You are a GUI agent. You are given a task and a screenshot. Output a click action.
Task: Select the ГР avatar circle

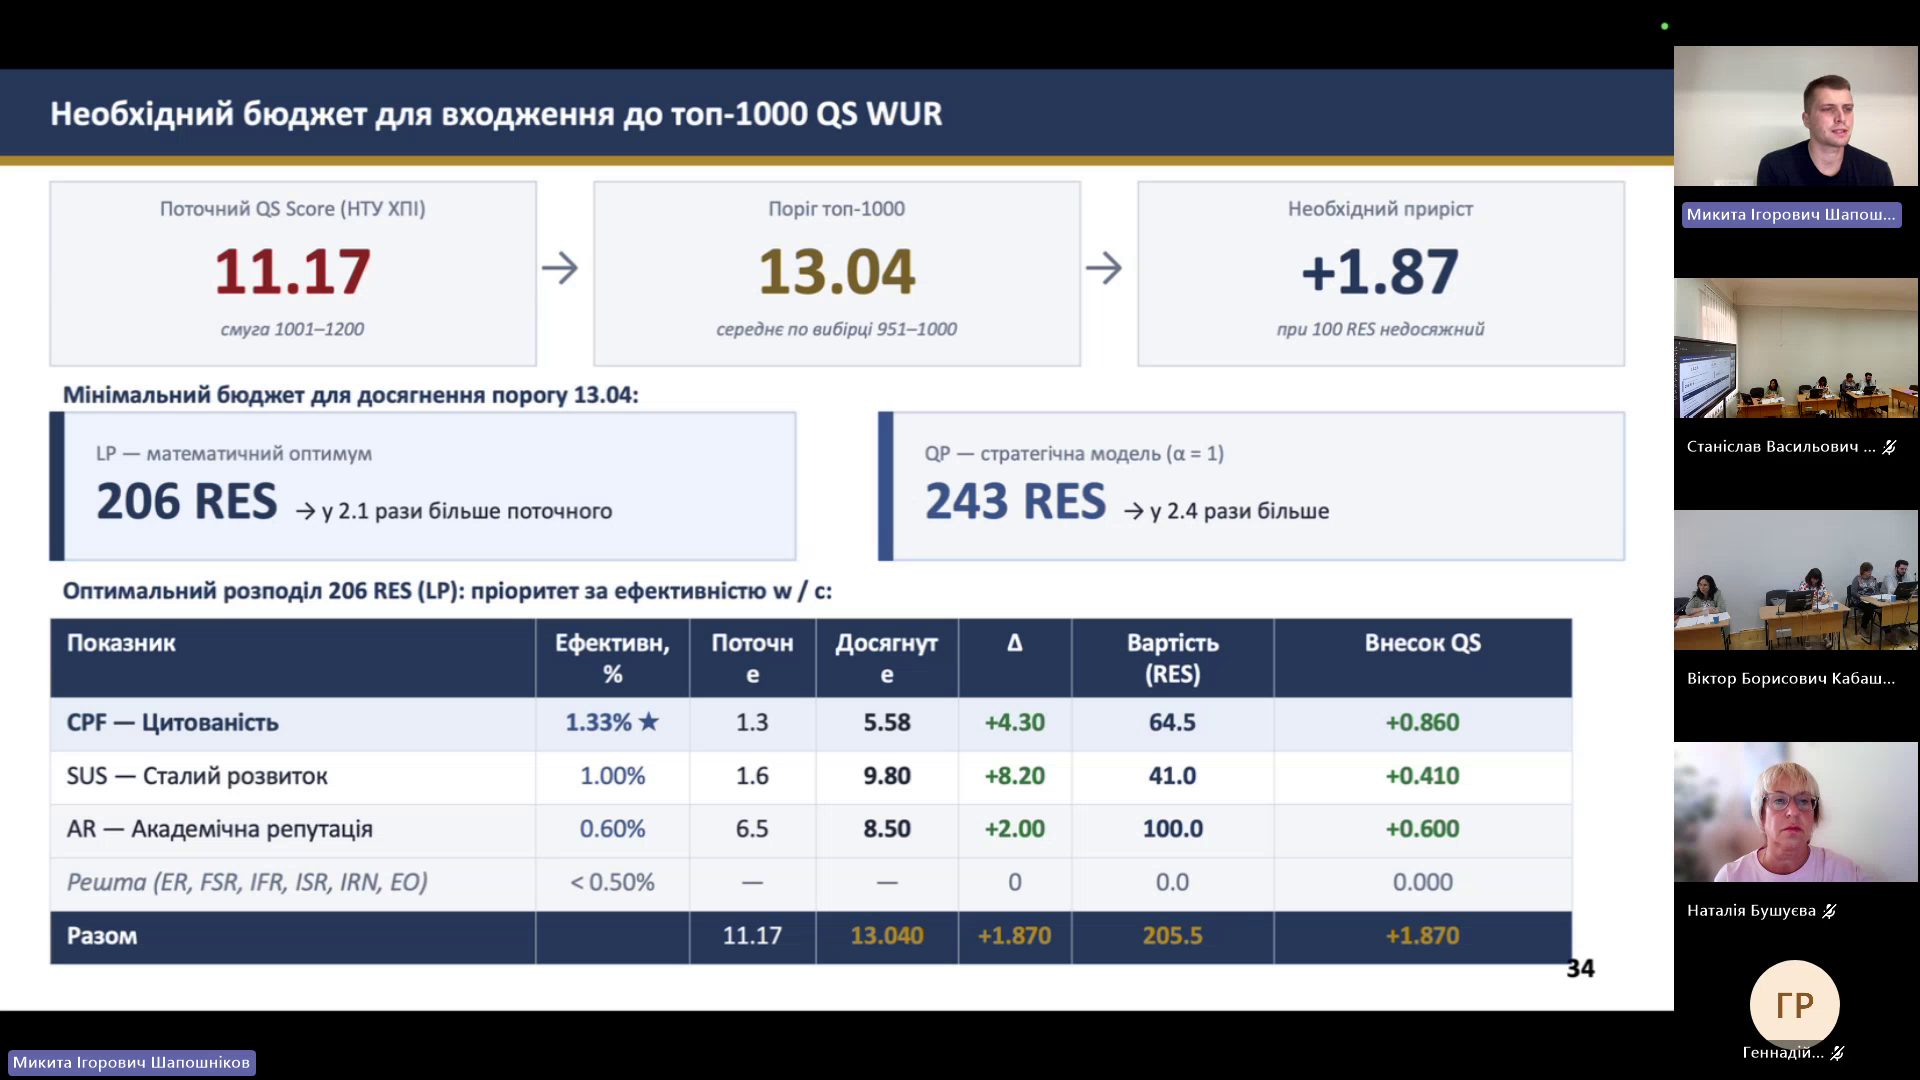point(1794,1004)
